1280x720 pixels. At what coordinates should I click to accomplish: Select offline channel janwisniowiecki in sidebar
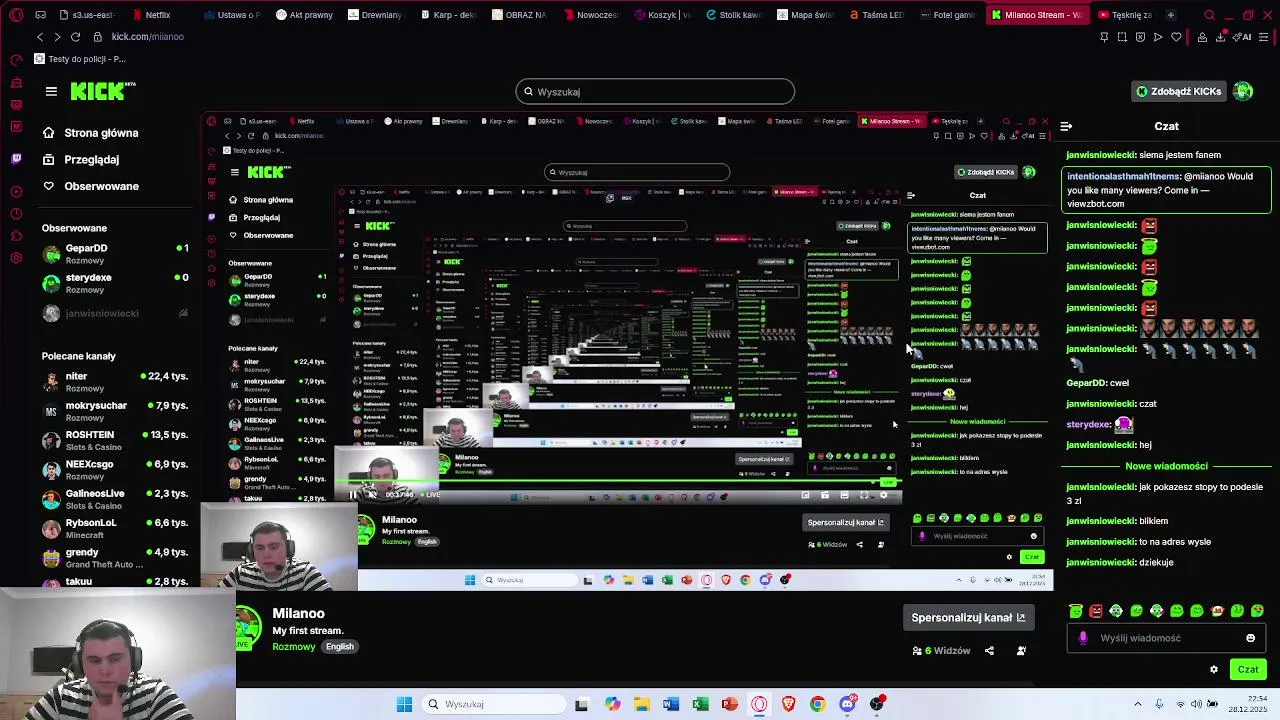click(x=115, y=313)
